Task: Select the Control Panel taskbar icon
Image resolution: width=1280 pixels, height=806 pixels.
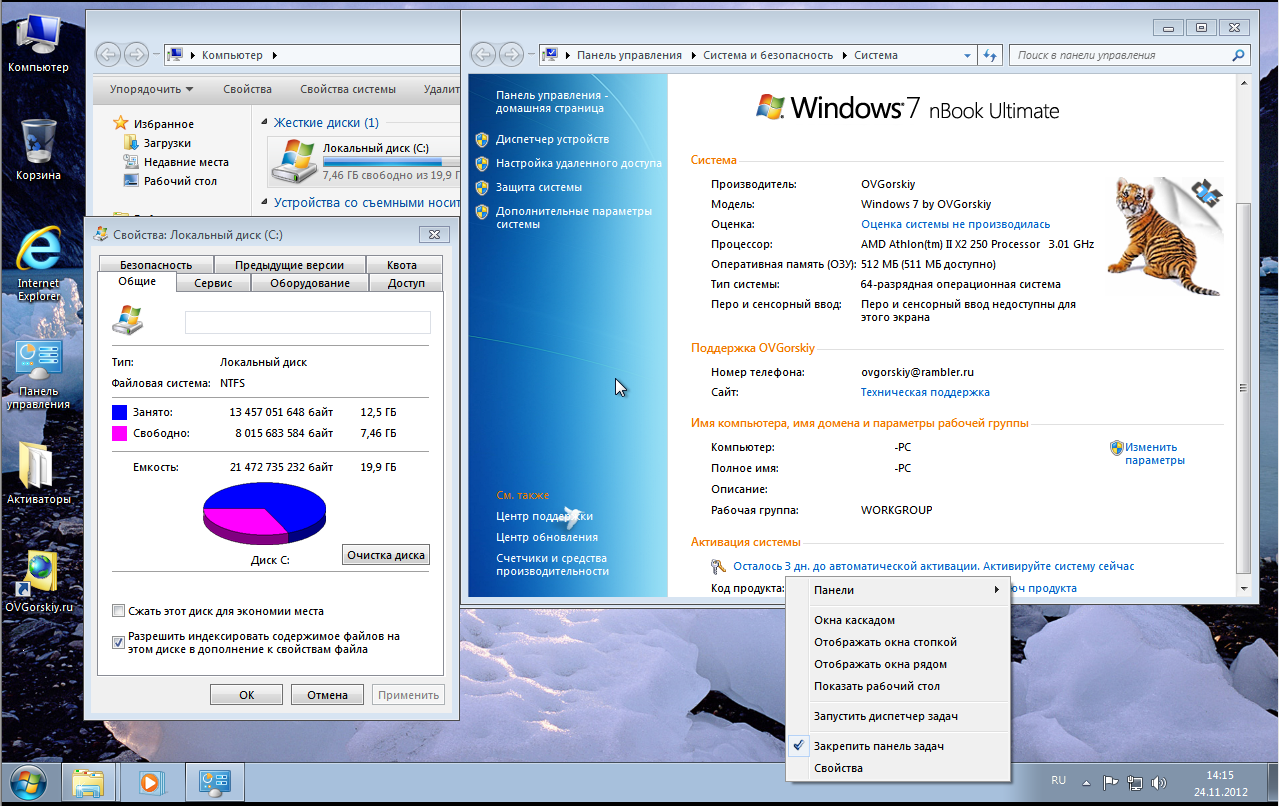Action: click(215, 782)
